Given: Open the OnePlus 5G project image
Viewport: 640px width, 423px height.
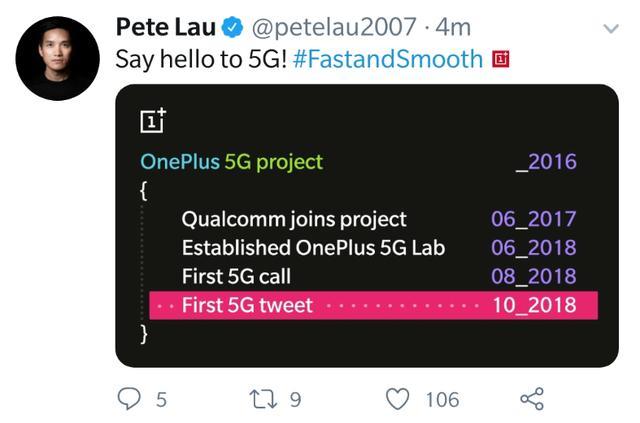Looking at the screenshot, I should point(367,225).
